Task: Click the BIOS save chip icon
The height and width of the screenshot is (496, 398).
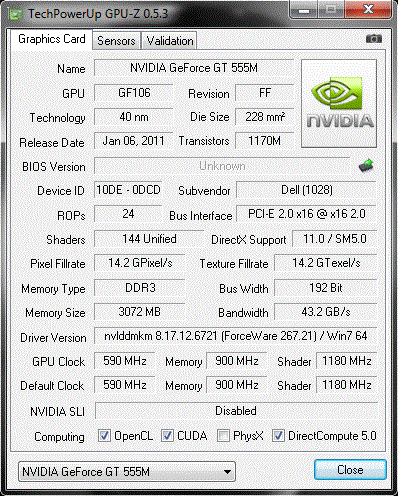Action: click(366, 166)
